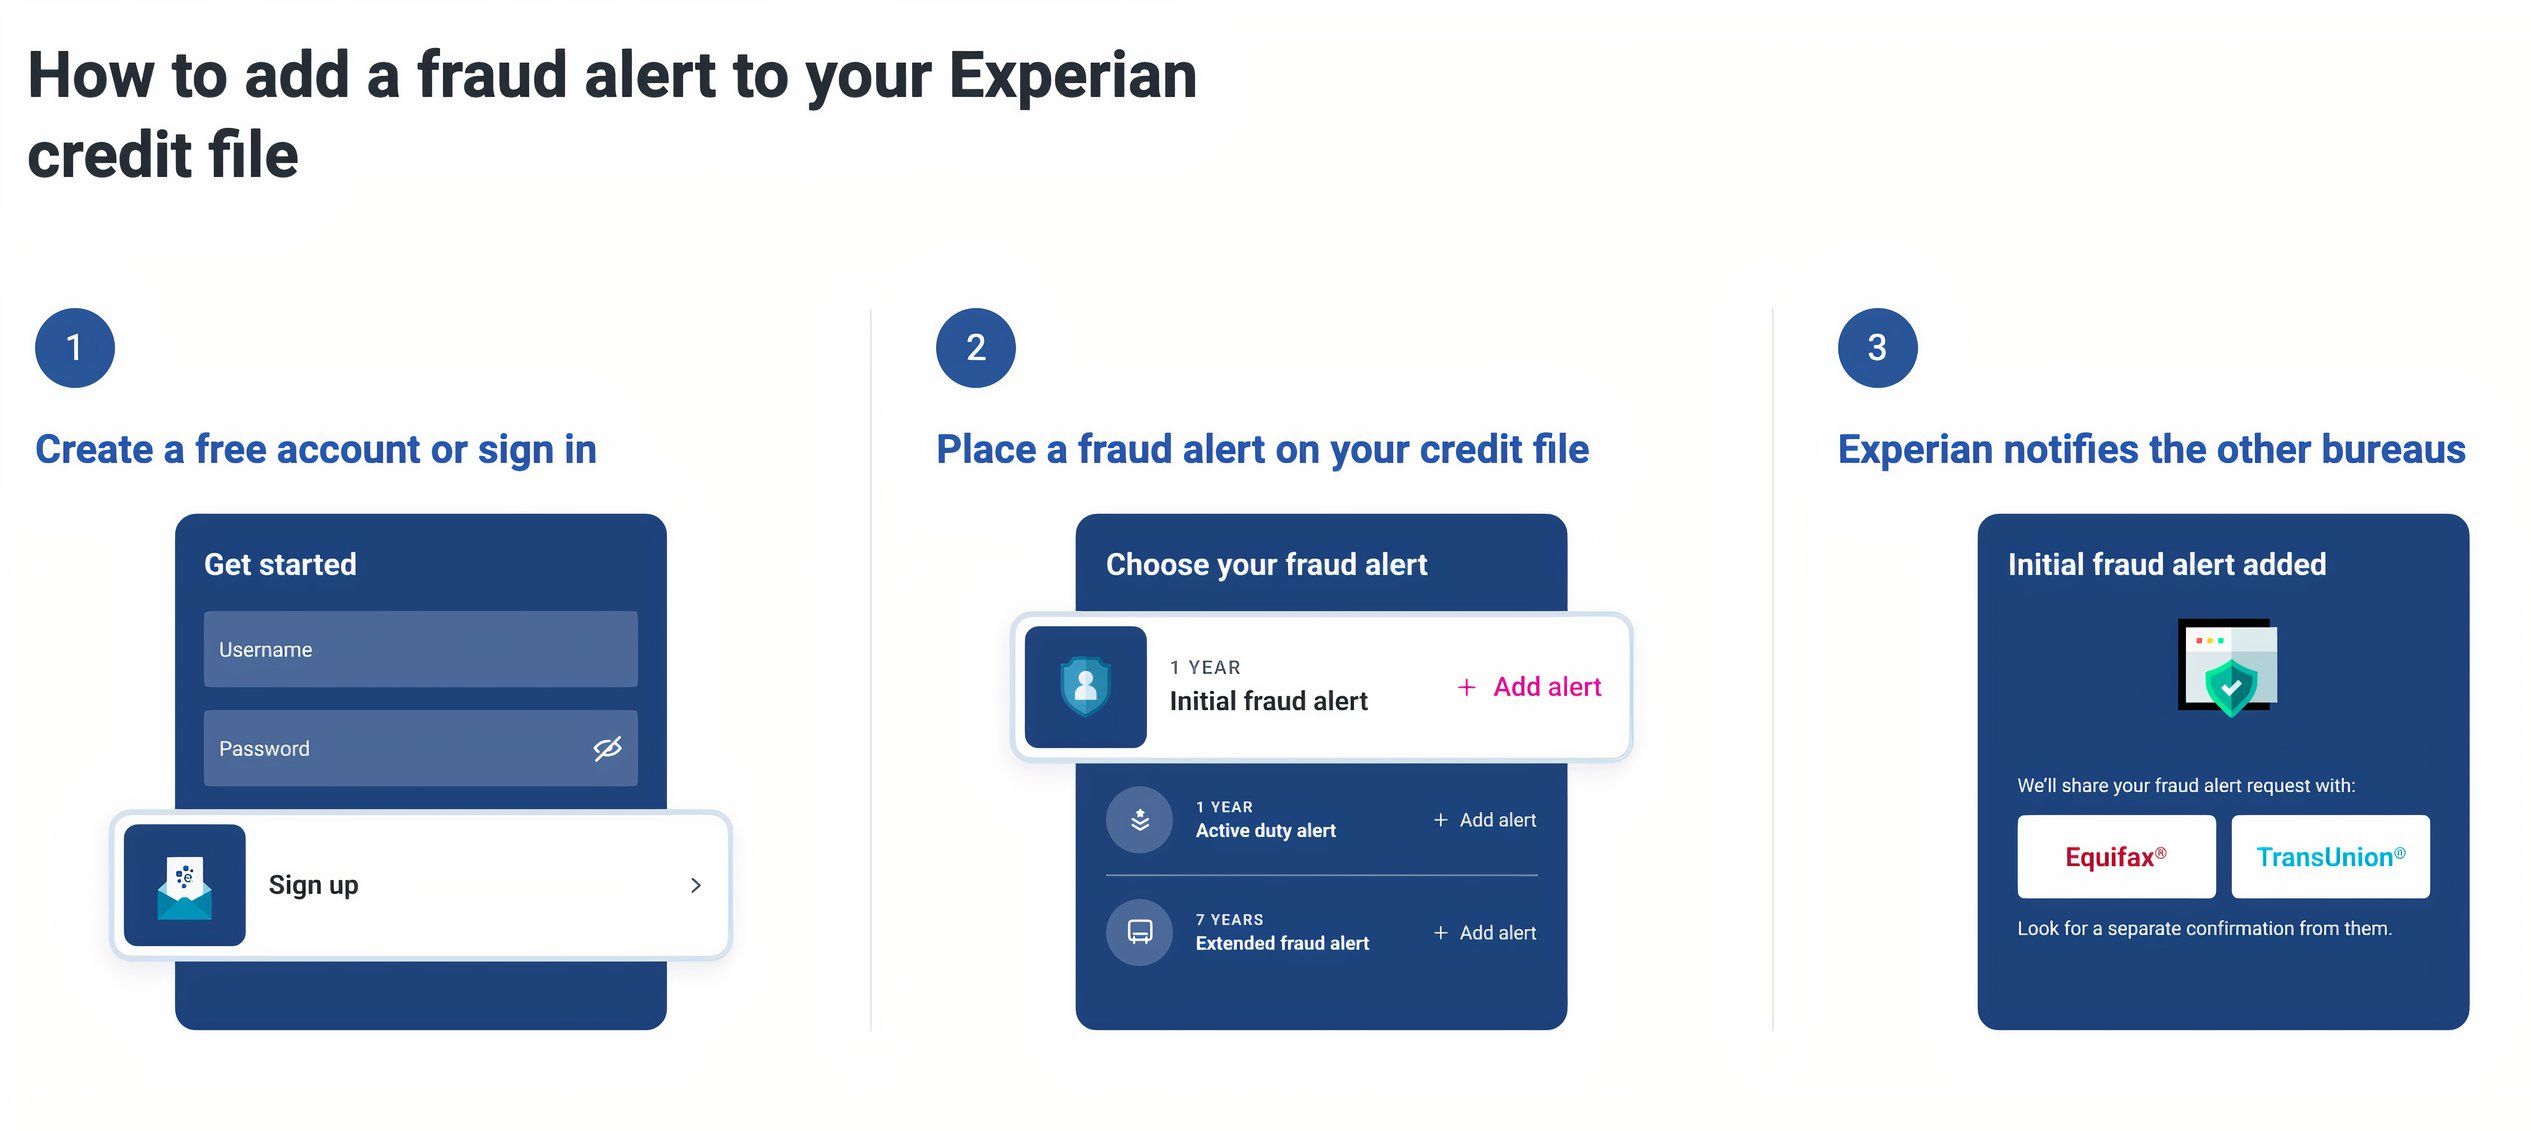The height and width of the screenshot is (1131, 2531).
Task: Click the step 2 number badge
Action: 976,348
